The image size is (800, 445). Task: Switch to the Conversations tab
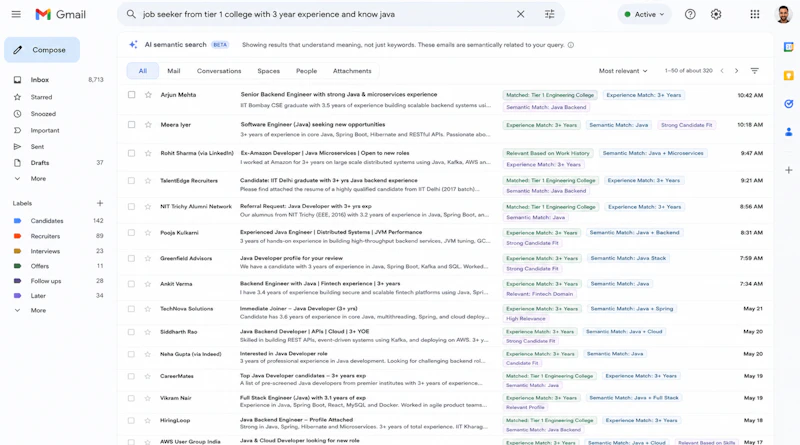click(219, 71)
